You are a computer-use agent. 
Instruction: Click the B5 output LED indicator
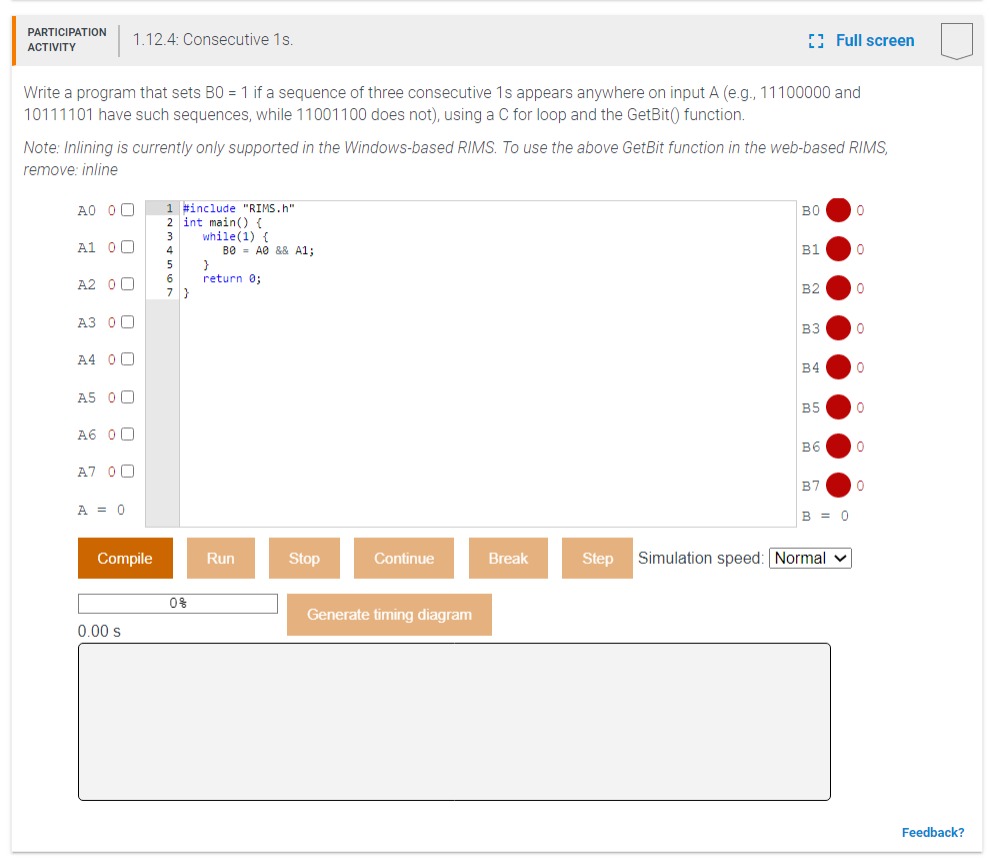tap(839, 407)
